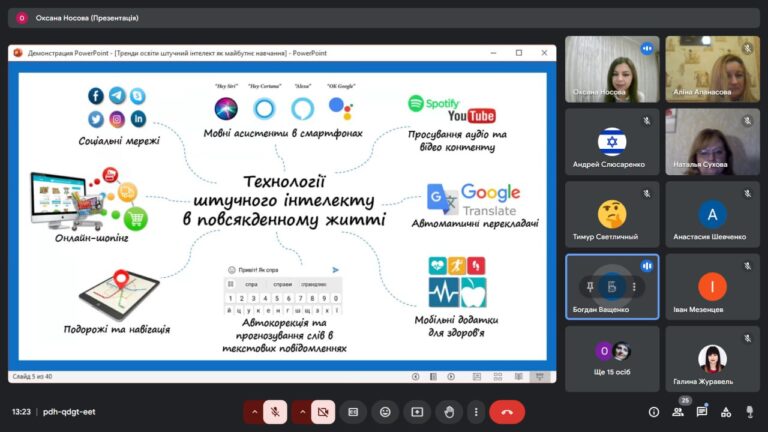Image resolution: width=768 pixels, height=432 pixels.
Task: Go to next slide in PowerPoint status bar
Action: [x=451, y=377]
